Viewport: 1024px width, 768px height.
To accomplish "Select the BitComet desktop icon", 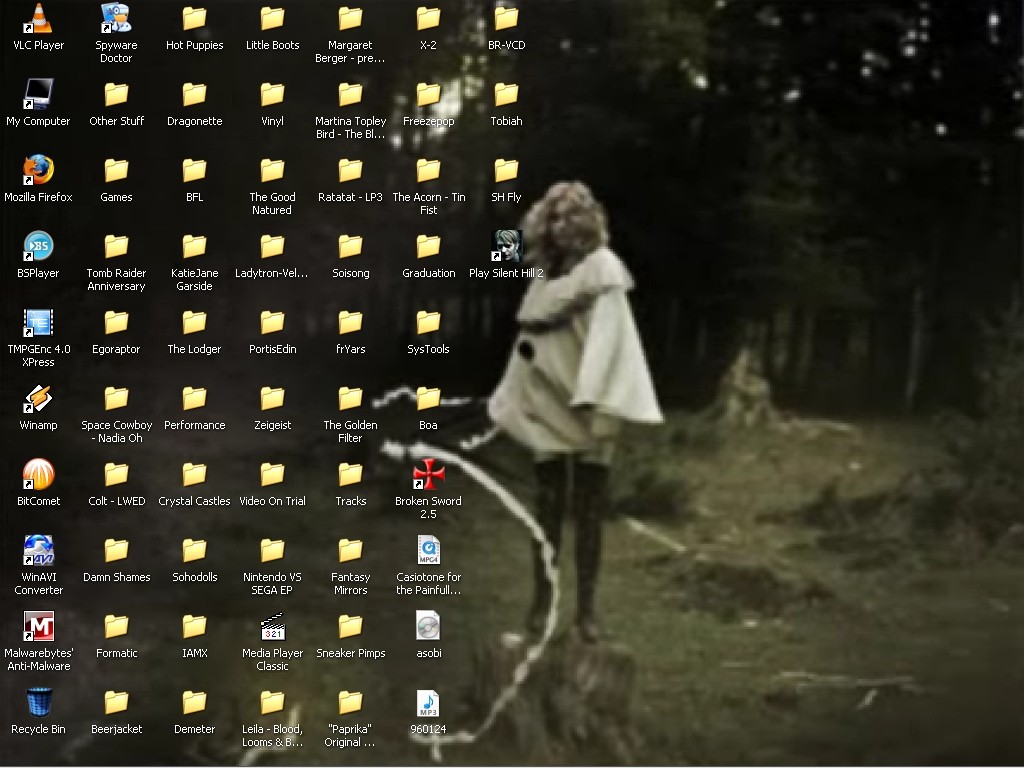I will tap(38, 475).
